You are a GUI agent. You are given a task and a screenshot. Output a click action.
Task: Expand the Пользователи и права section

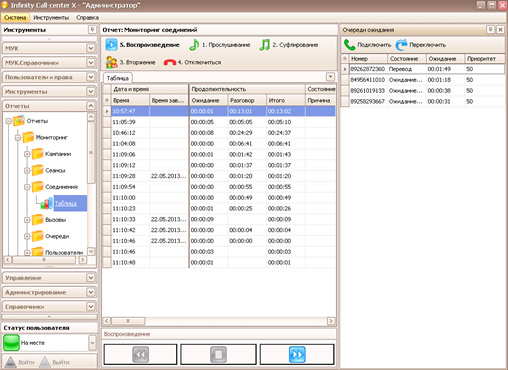click(x=91, y=77)
